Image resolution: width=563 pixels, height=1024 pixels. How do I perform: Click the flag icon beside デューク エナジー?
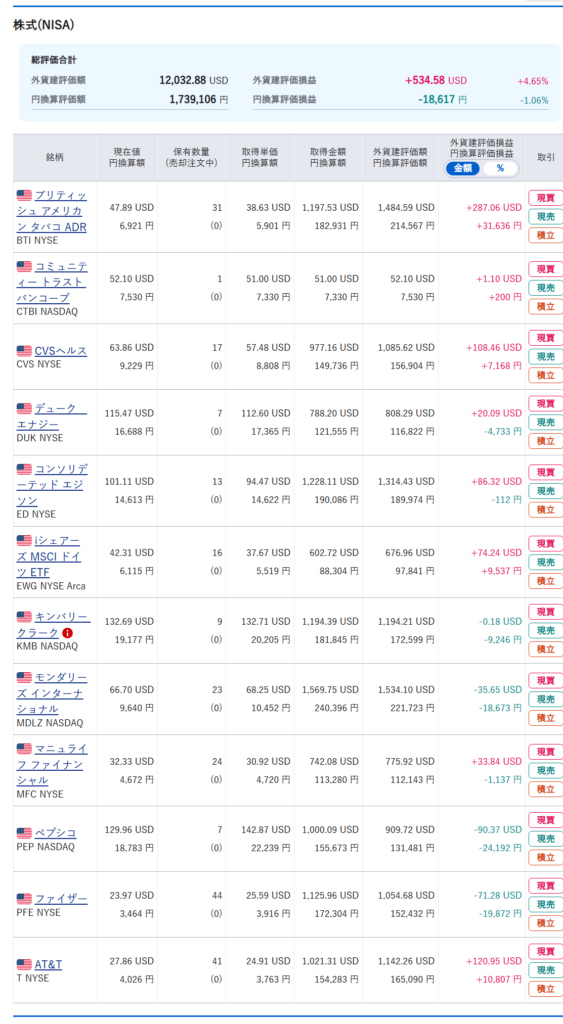(24, 408)
